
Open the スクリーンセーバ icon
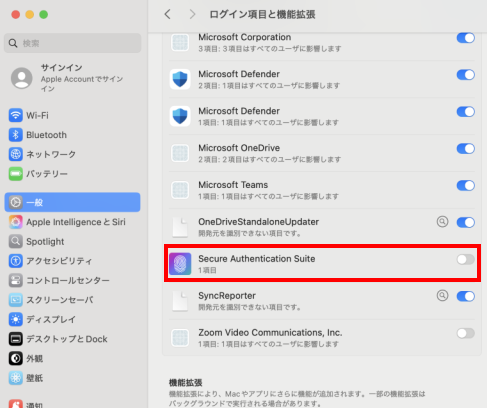click(16, 300)
